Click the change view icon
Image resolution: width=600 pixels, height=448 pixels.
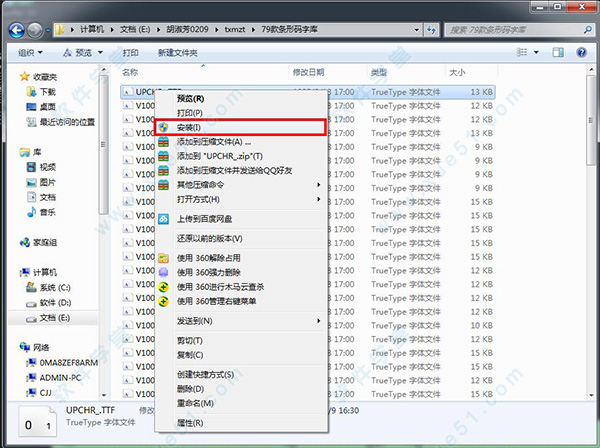[522, 52]
